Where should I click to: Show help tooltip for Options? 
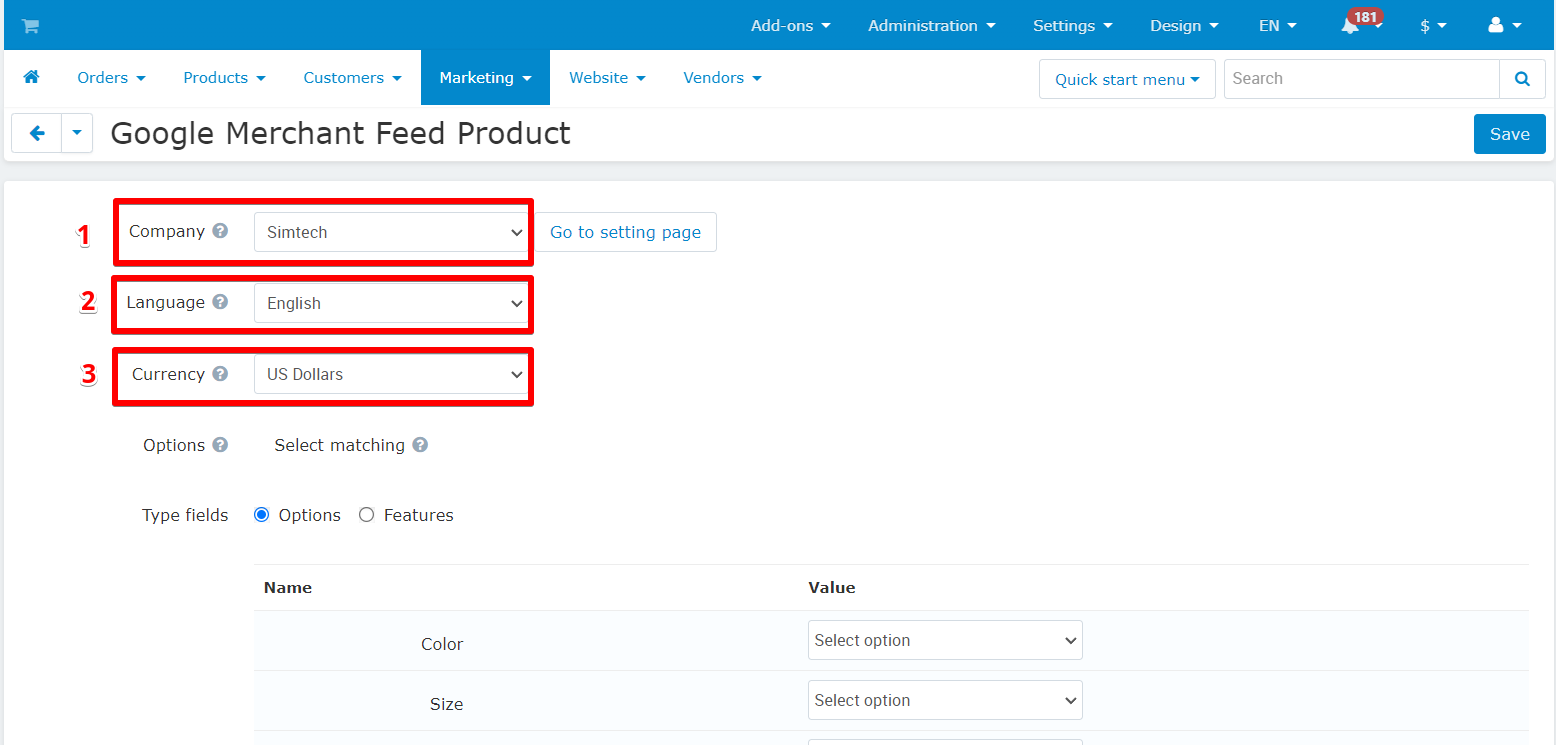(x=220, y=445)
